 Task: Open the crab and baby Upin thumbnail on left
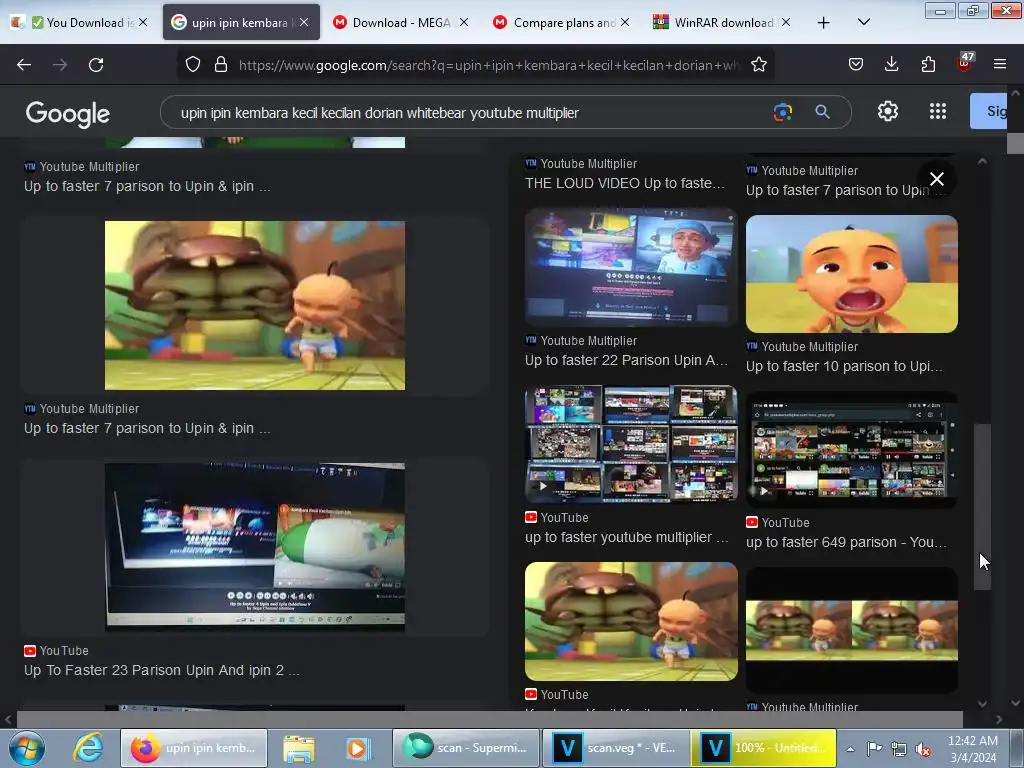pyautogui.click(x=255, y=305)
